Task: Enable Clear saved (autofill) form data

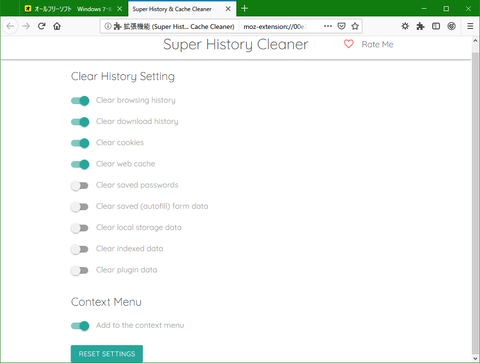Action: [79, 207]
